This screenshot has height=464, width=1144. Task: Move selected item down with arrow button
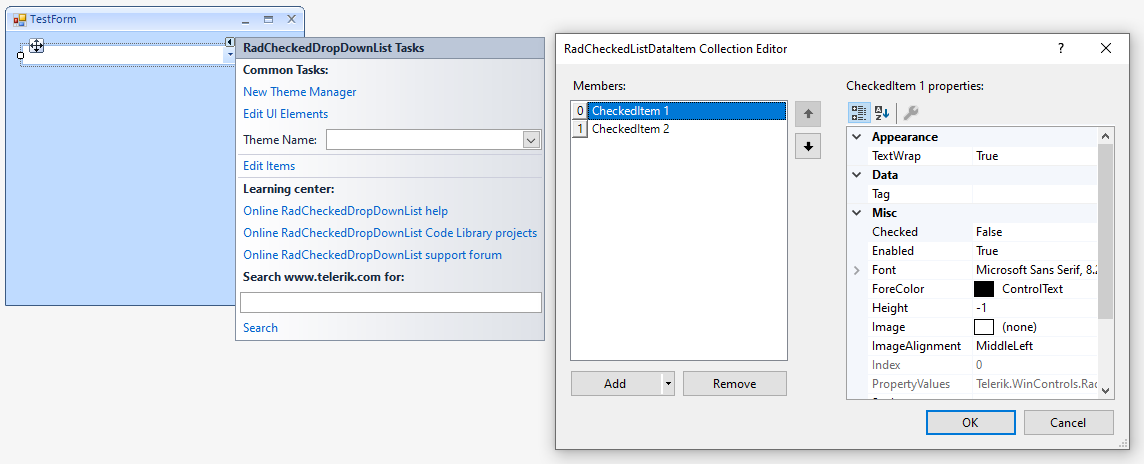[x=808, y=146]
